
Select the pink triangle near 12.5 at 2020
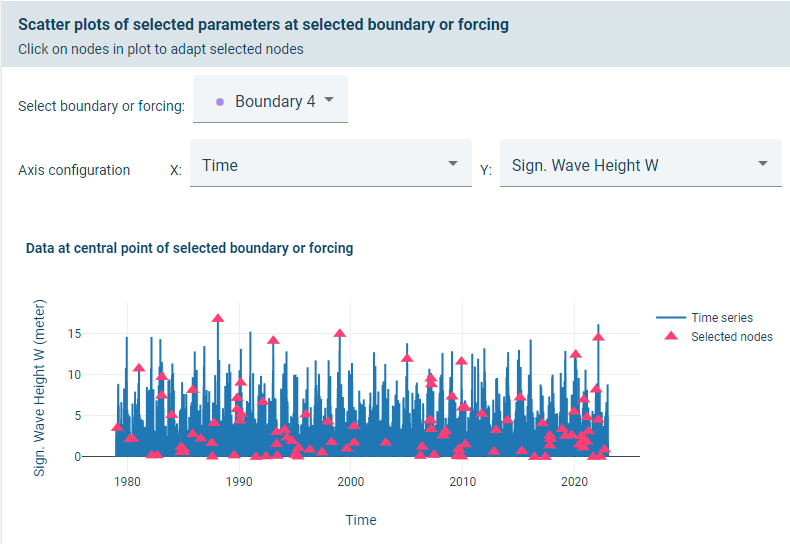575,354
